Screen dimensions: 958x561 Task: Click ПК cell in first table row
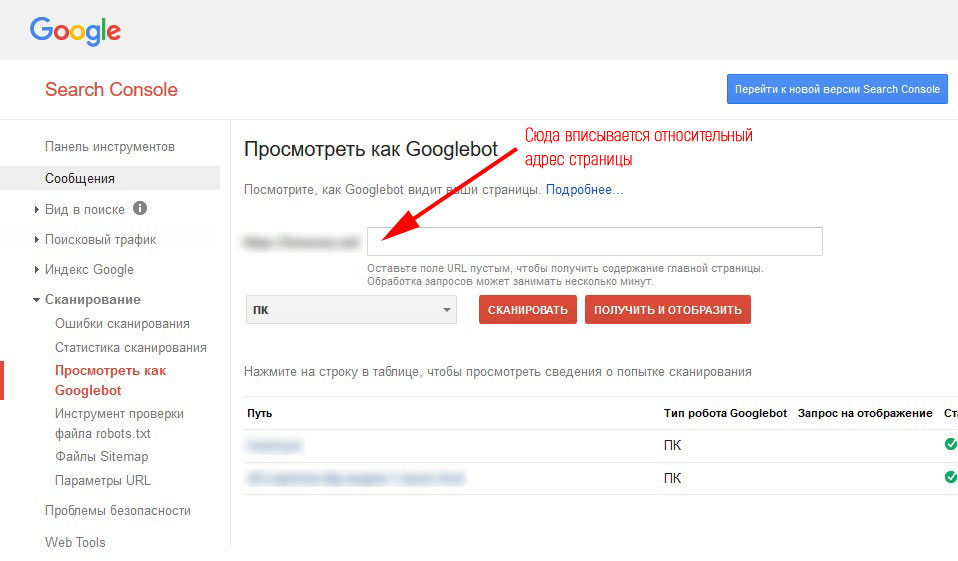pyautogui.click(x=672, y=445)
